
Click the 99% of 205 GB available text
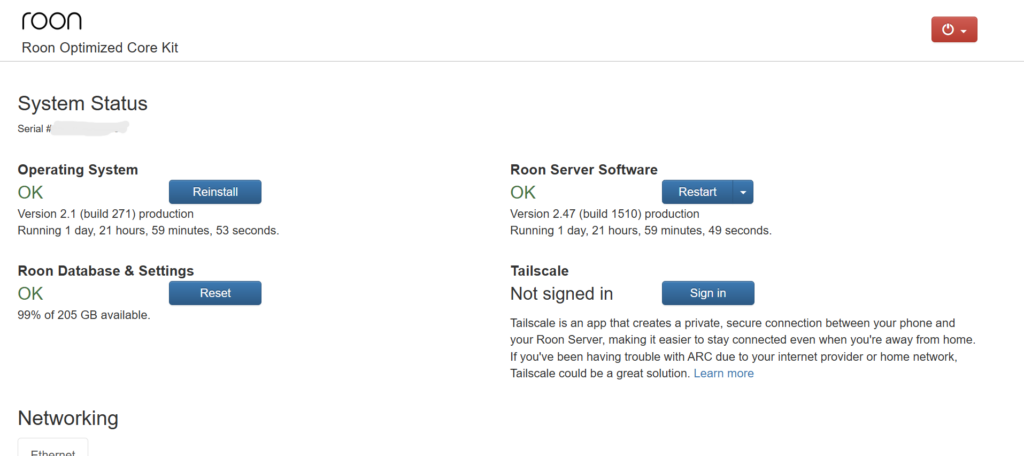[84, 315]
